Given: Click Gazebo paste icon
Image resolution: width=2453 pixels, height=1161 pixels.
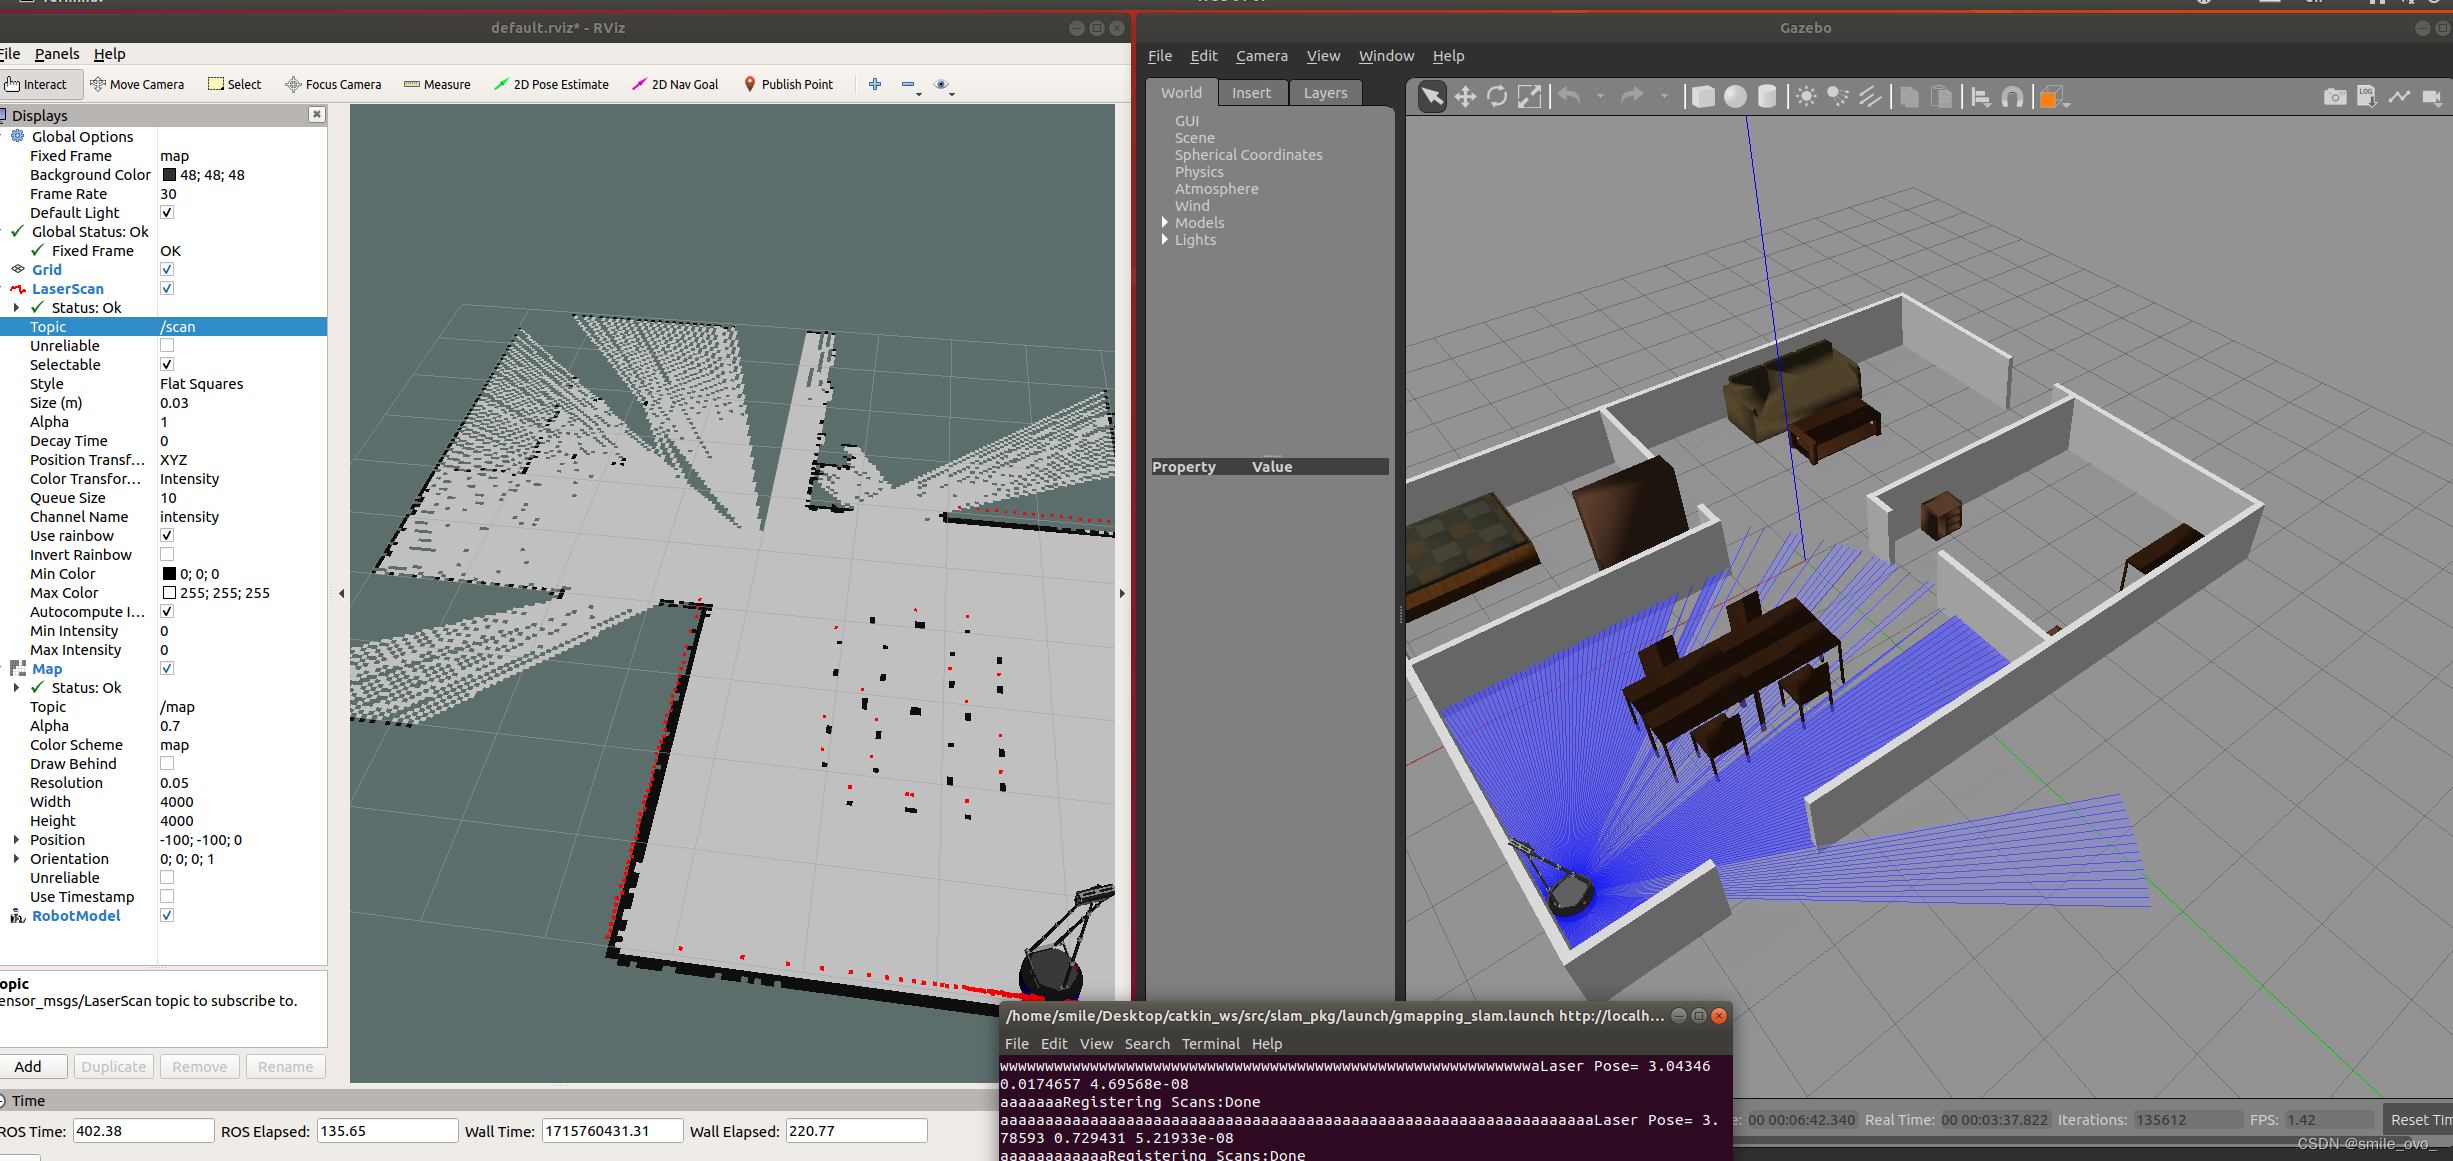Looking at the screenshot, I should click(x=1942, y=97).
